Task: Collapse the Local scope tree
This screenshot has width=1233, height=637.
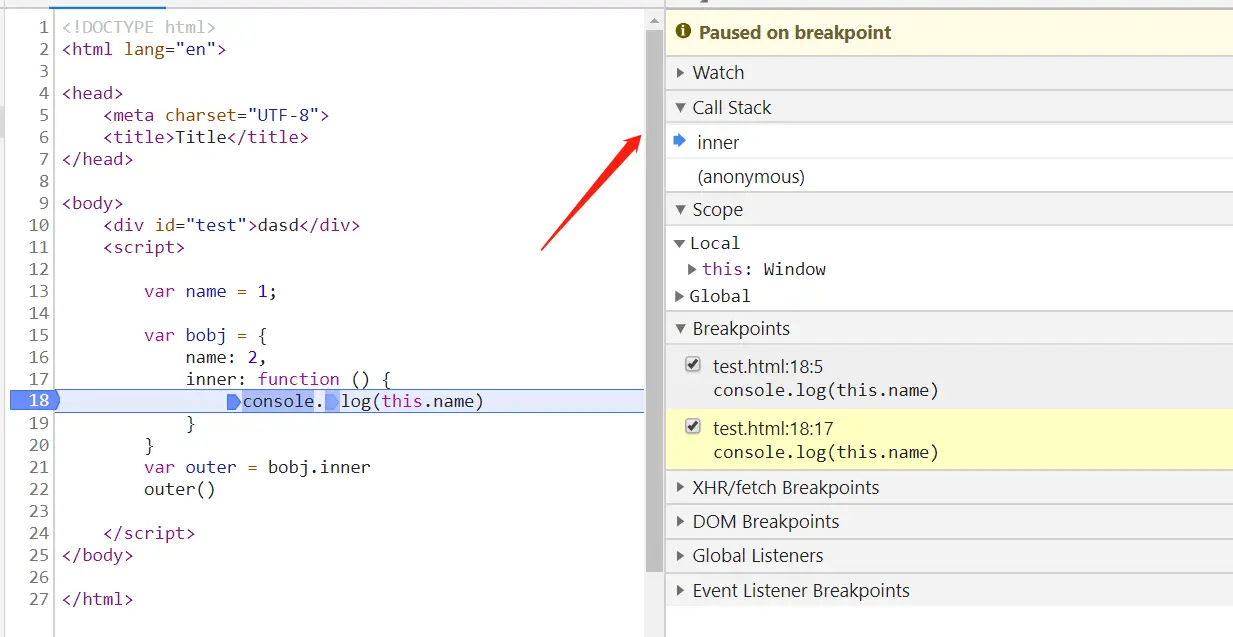Action: pos(680,243)
